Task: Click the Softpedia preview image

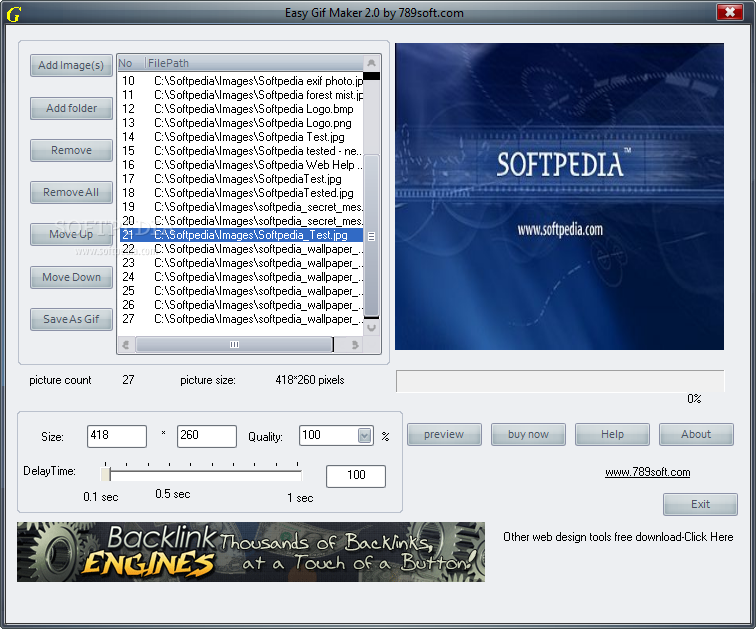Action: pyautogui.click(x=559, y=197)
